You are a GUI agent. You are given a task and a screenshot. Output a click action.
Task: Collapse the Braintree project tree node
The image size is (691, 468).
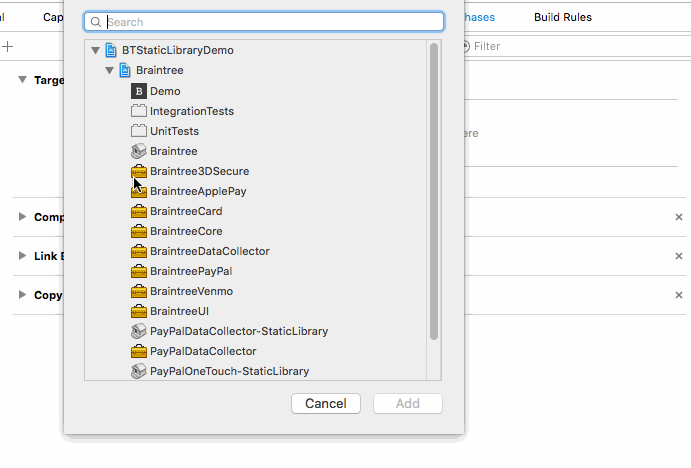pos(109,71)
